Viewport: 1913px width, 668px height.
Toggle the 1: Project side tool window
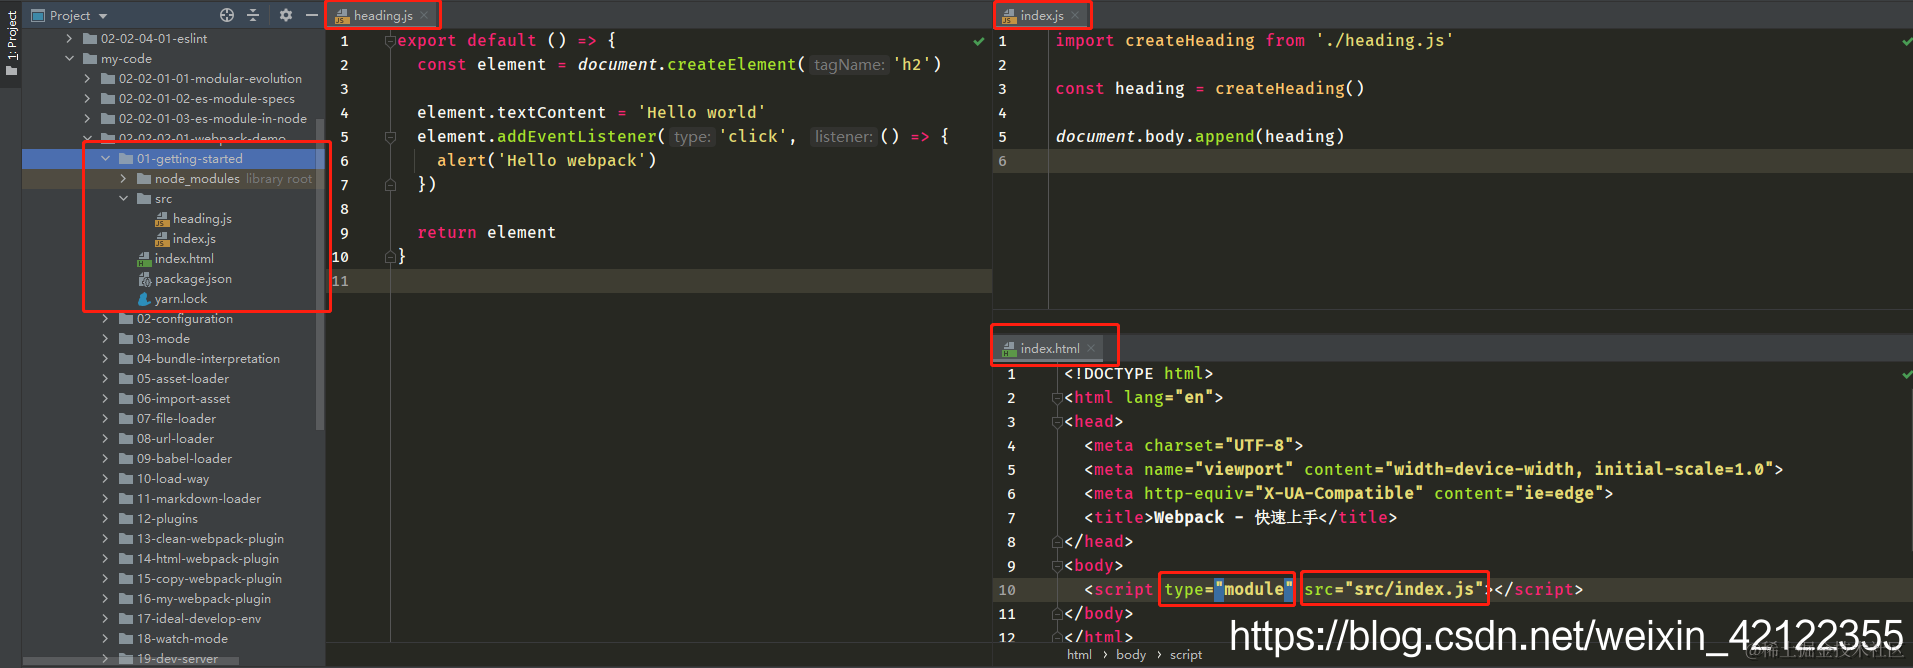click(11, 45)
